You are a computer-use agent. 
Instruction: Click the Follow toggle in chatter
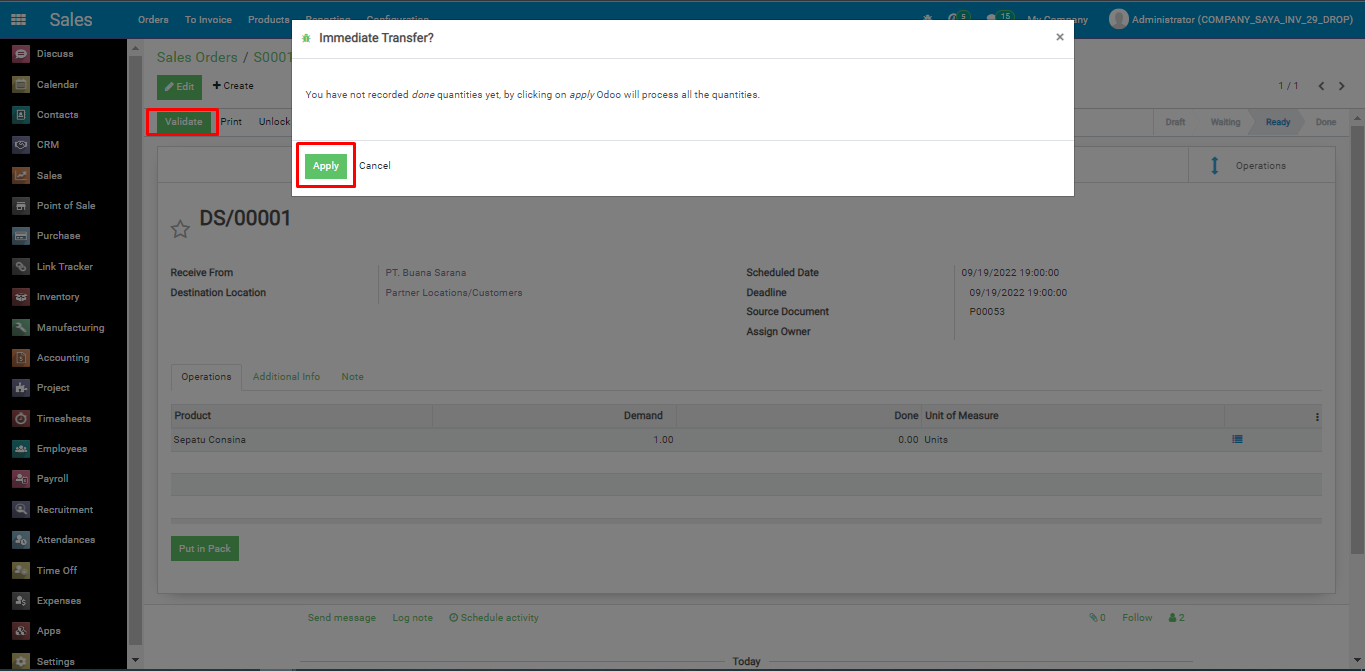[1137, 618]
